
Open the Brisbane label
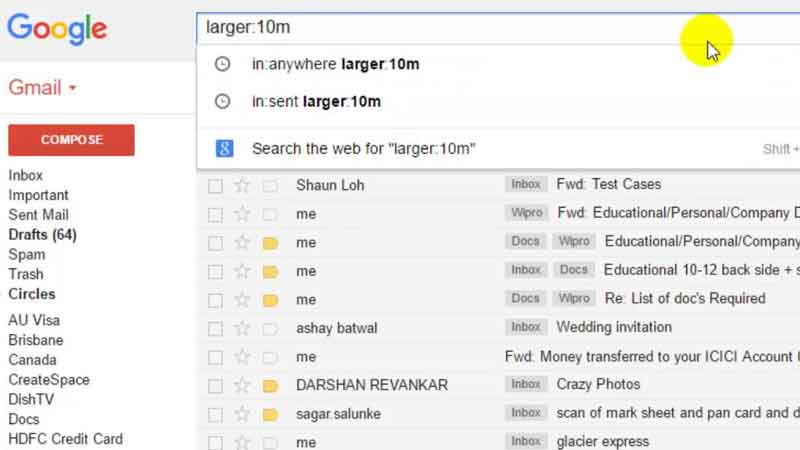pyautogui.click(x=36, y=340)
